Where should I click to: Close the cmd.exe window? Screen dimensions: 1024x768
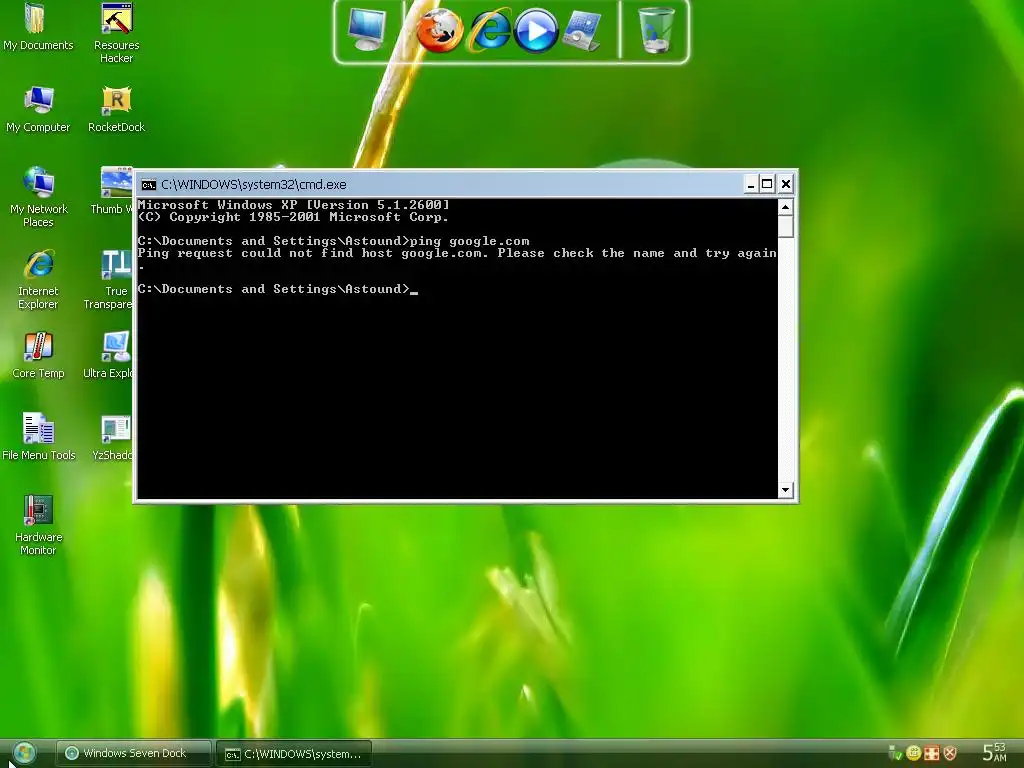(786, 185)
